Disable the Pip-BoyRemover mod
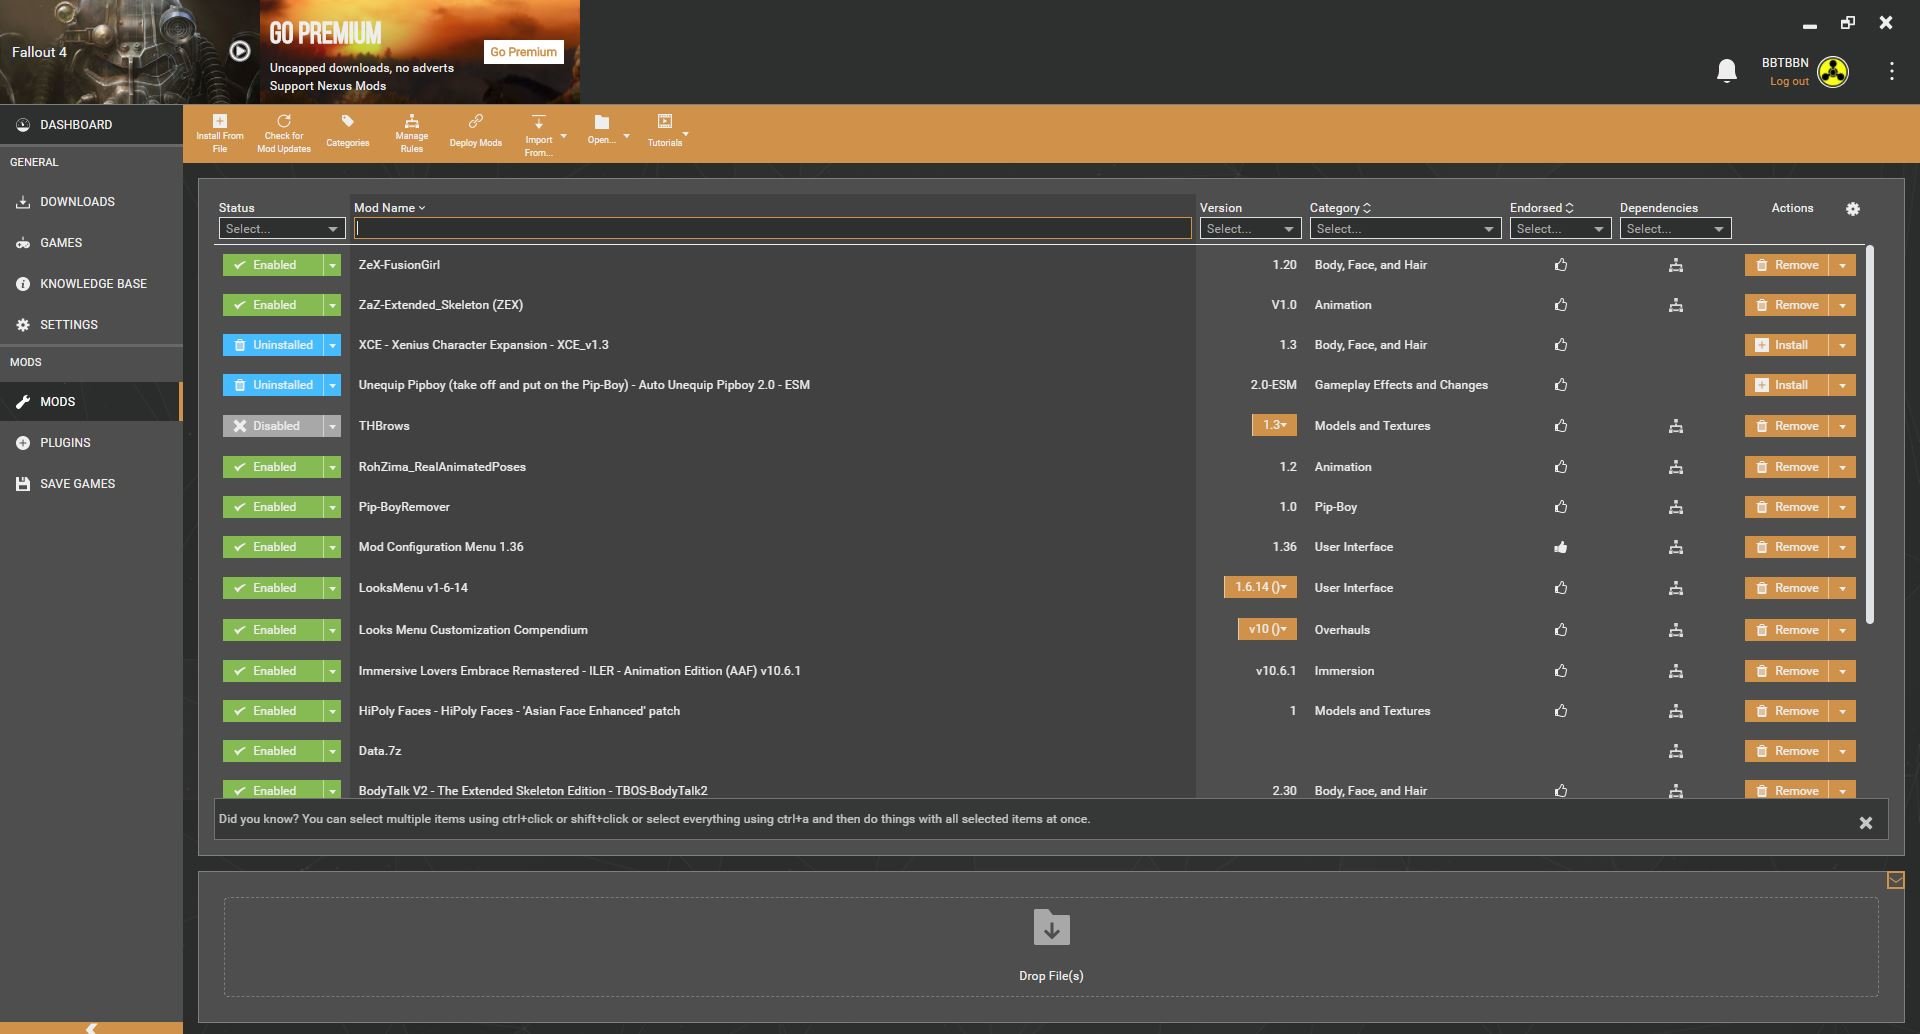This screenshot has height=1034, width=1920. pos(273,507)
